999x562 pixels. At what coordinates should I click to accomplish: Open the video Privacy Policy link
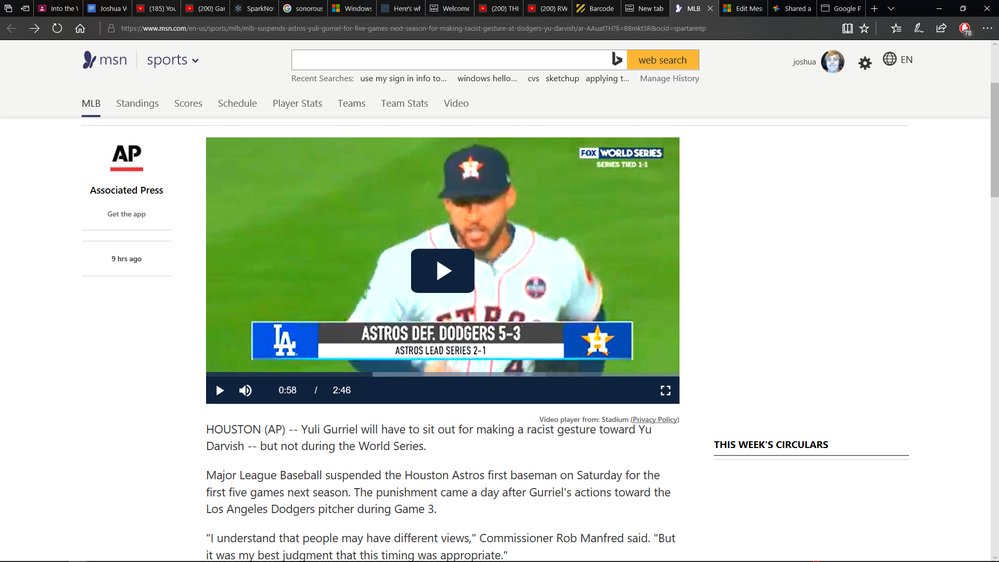click(654, 419)
